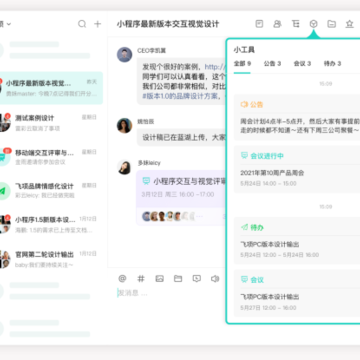Switch to the 全部 9 tab

242,63
